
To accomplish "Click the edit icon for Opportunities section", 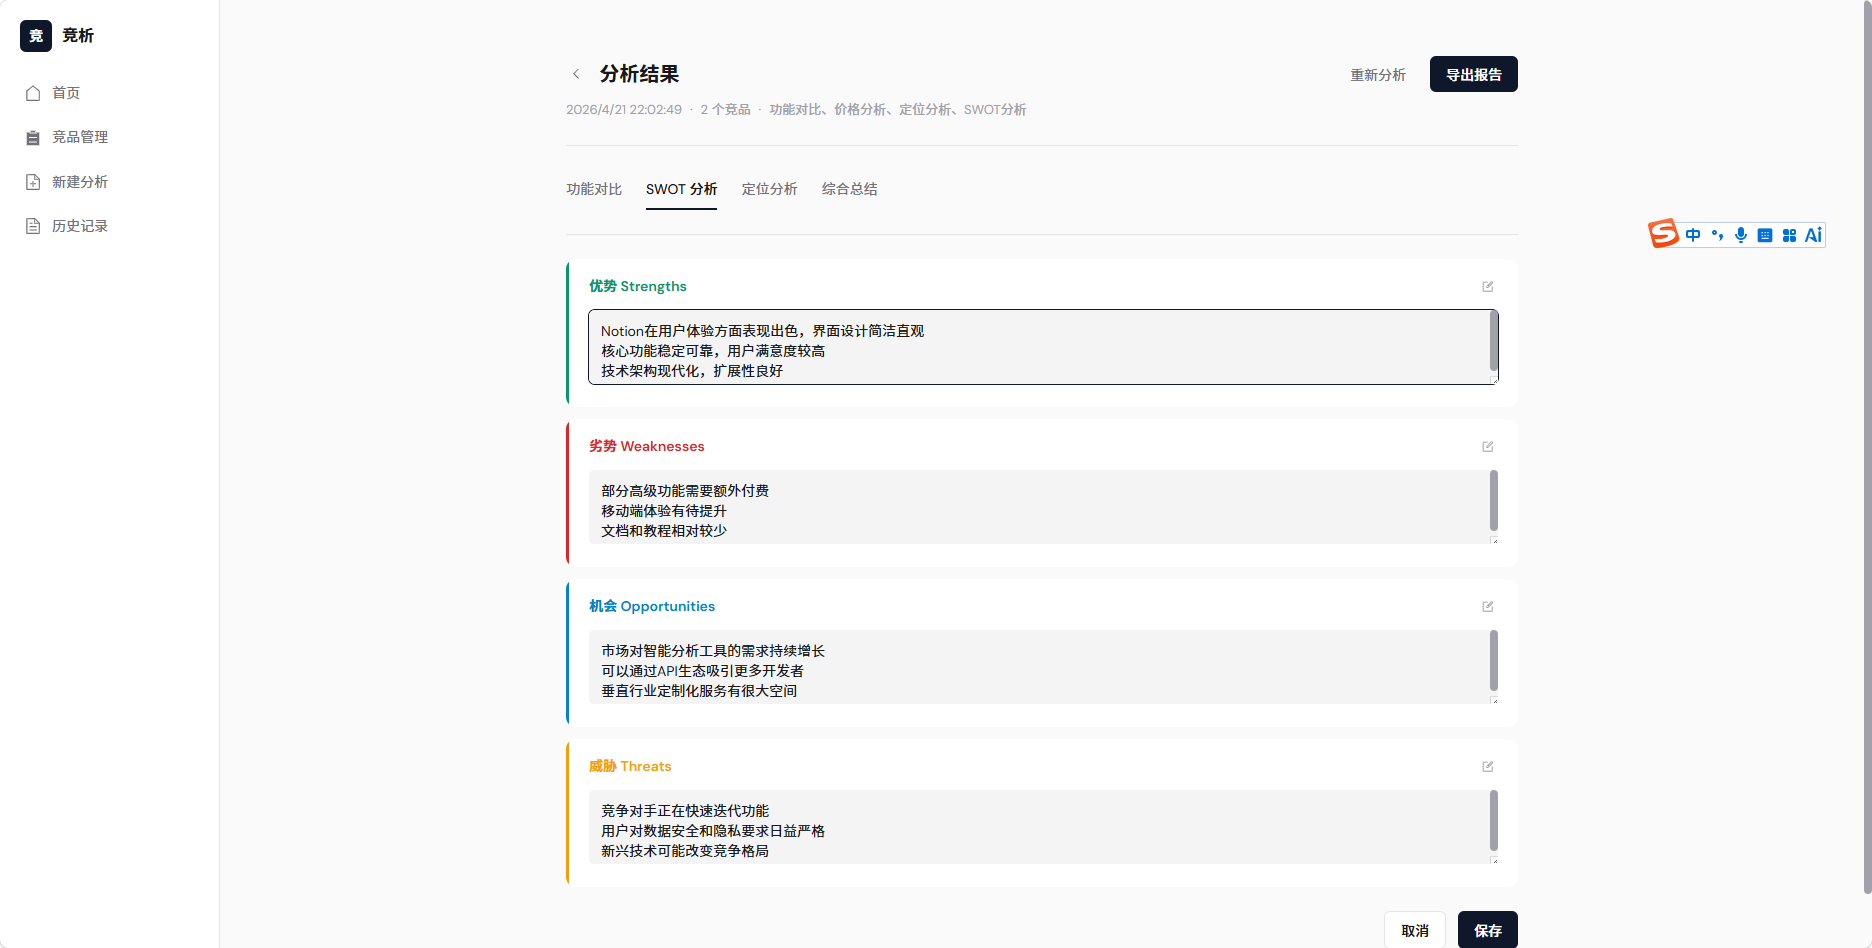I will click(x=1488, y=607).
